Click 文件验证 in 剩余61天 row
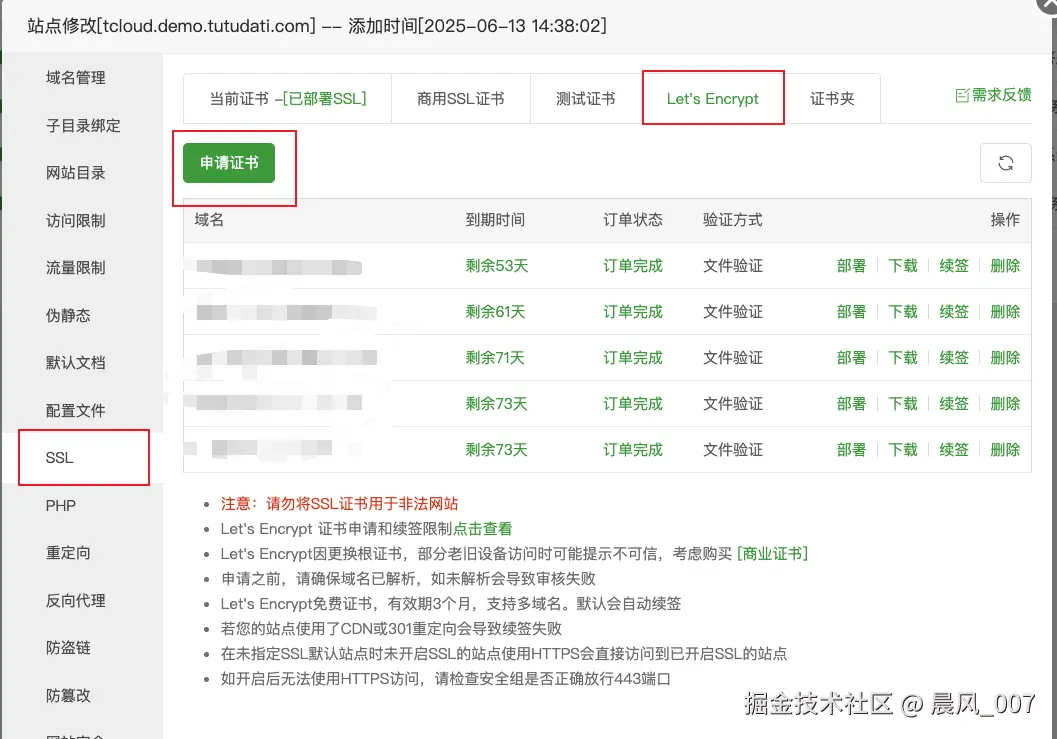This screenshot has width=1057, height=739. [733, 312]
